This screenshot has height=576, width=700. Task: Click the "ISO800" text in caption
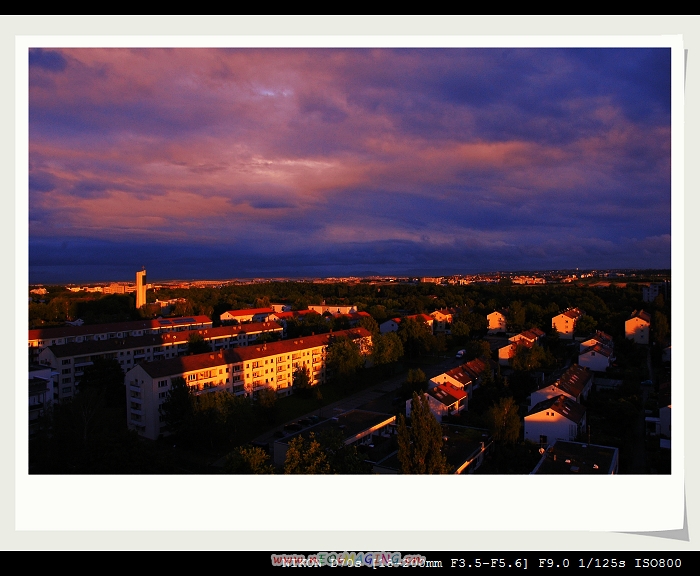point(658,563)
